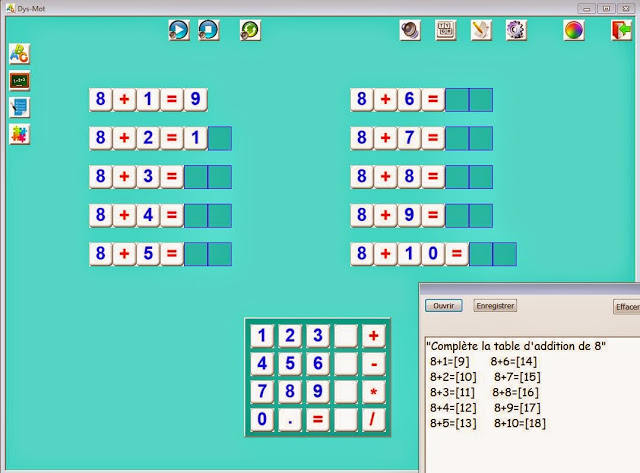640x473 pixels.
Task: Select the puzzle piece icon in sidebar
Action: [19, 134]
